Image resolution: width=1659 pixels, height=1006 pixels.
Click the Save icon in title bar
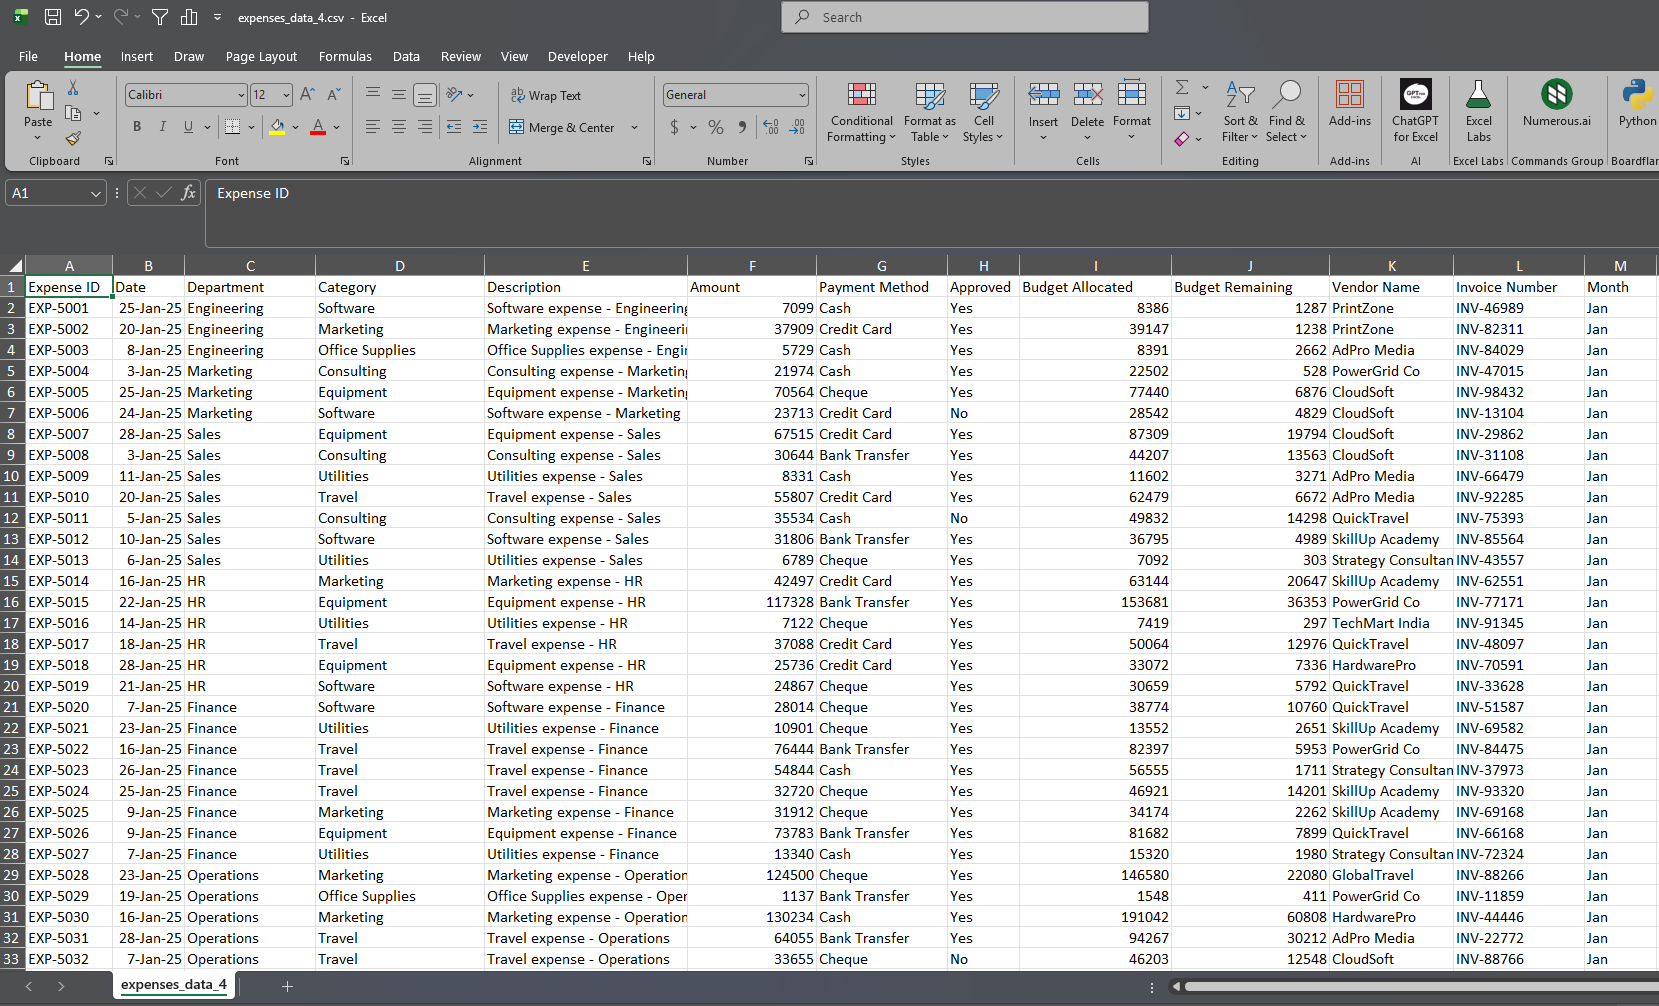coord(53,17)
